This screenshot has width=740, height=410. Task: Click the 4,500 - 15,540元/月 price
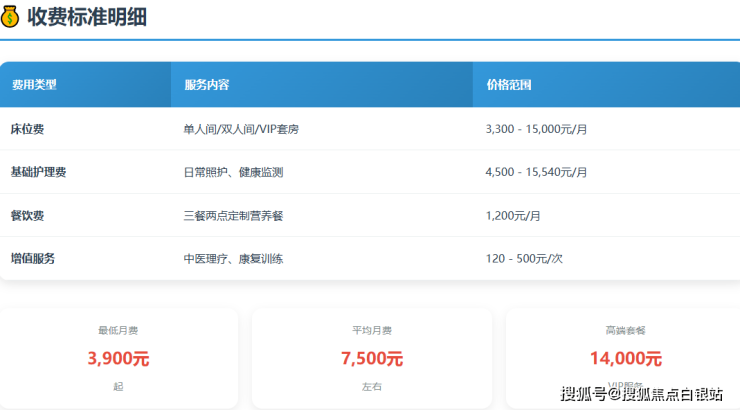pyautogui.click(x=536, y=172)
